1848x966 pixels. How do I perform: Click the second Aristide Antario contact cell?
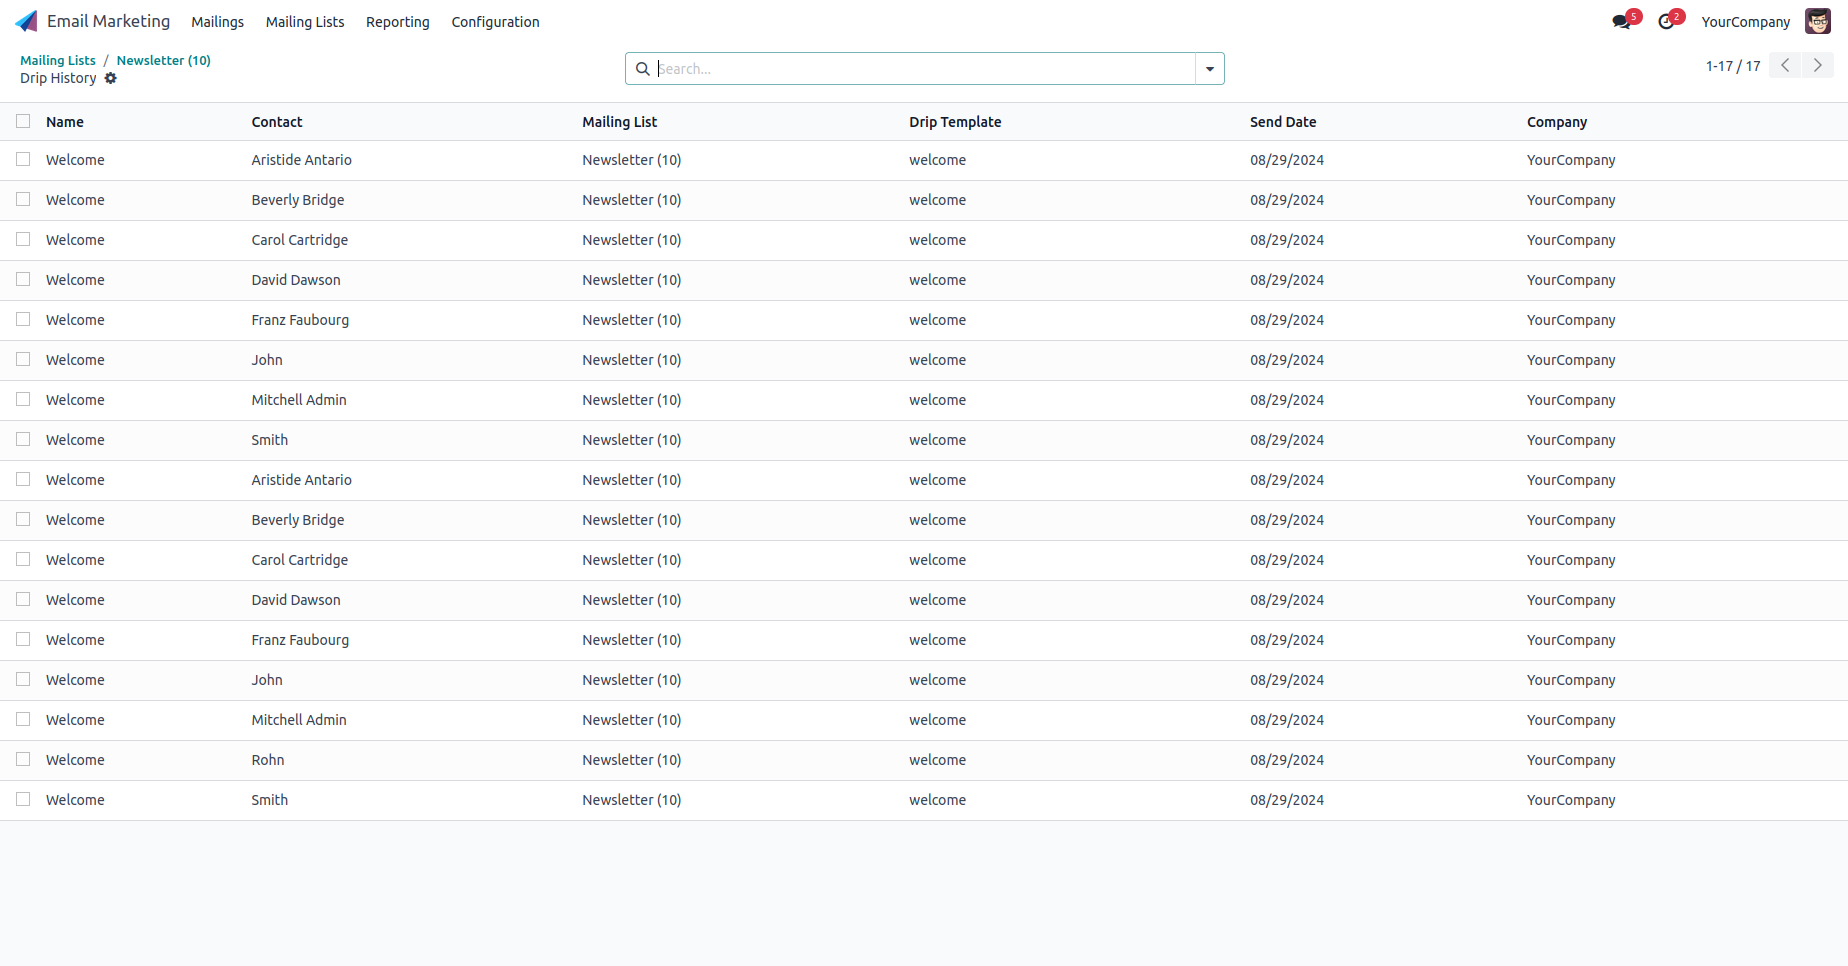coord(302,480)
